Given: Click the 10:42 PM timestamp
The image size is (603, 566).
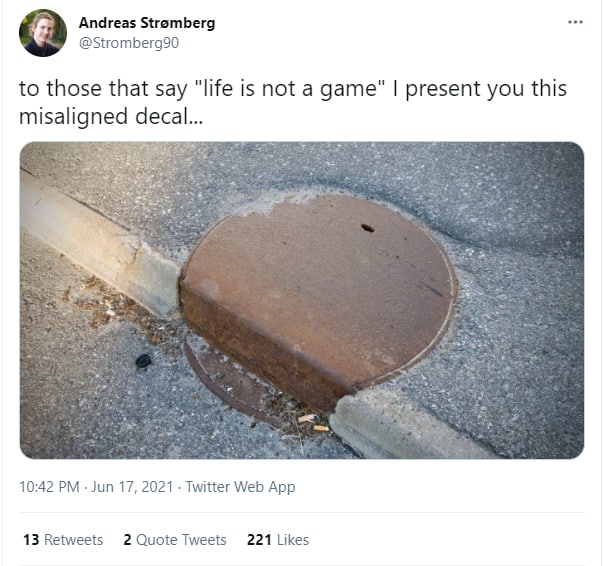Looking at the screenshot, I should click(49, 487).
